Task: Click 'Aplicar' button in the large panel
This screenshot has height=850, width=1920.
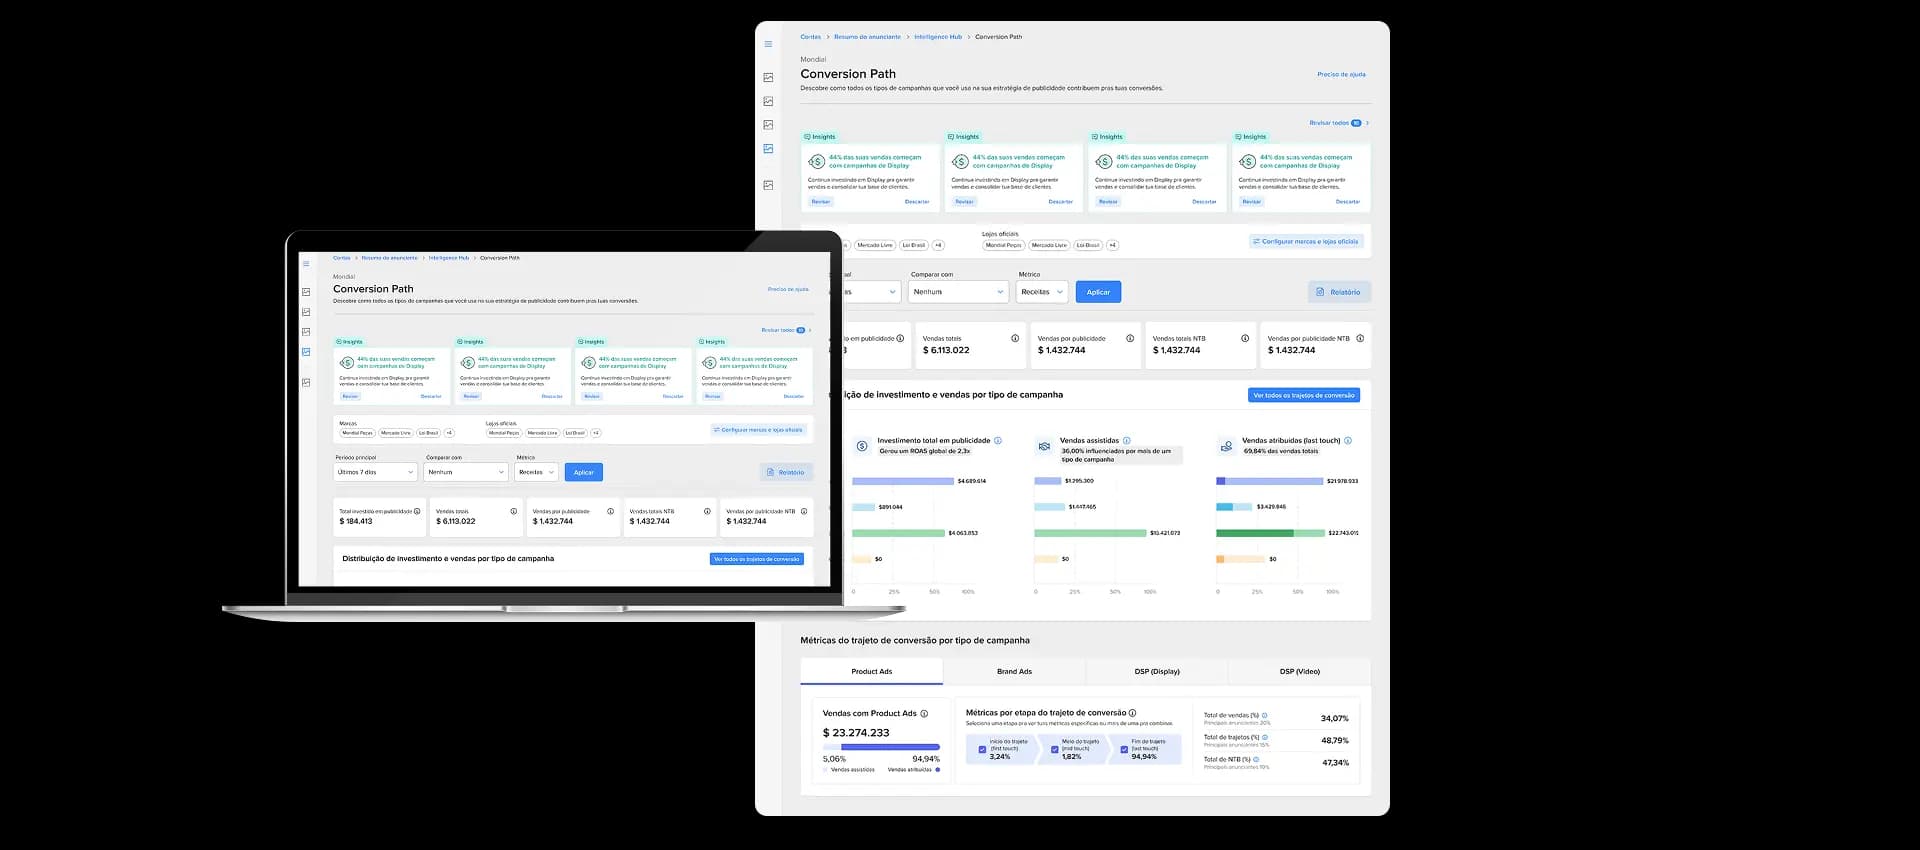Action: (1098, 292)
